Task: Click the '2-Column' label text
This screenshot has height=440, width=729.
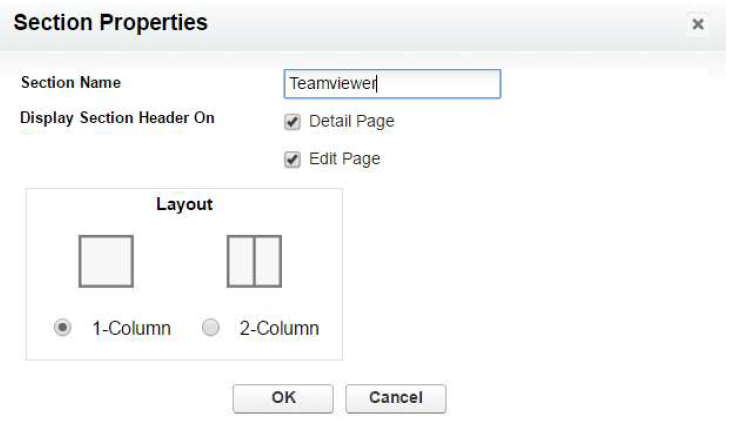Action: tap(279, 328)
